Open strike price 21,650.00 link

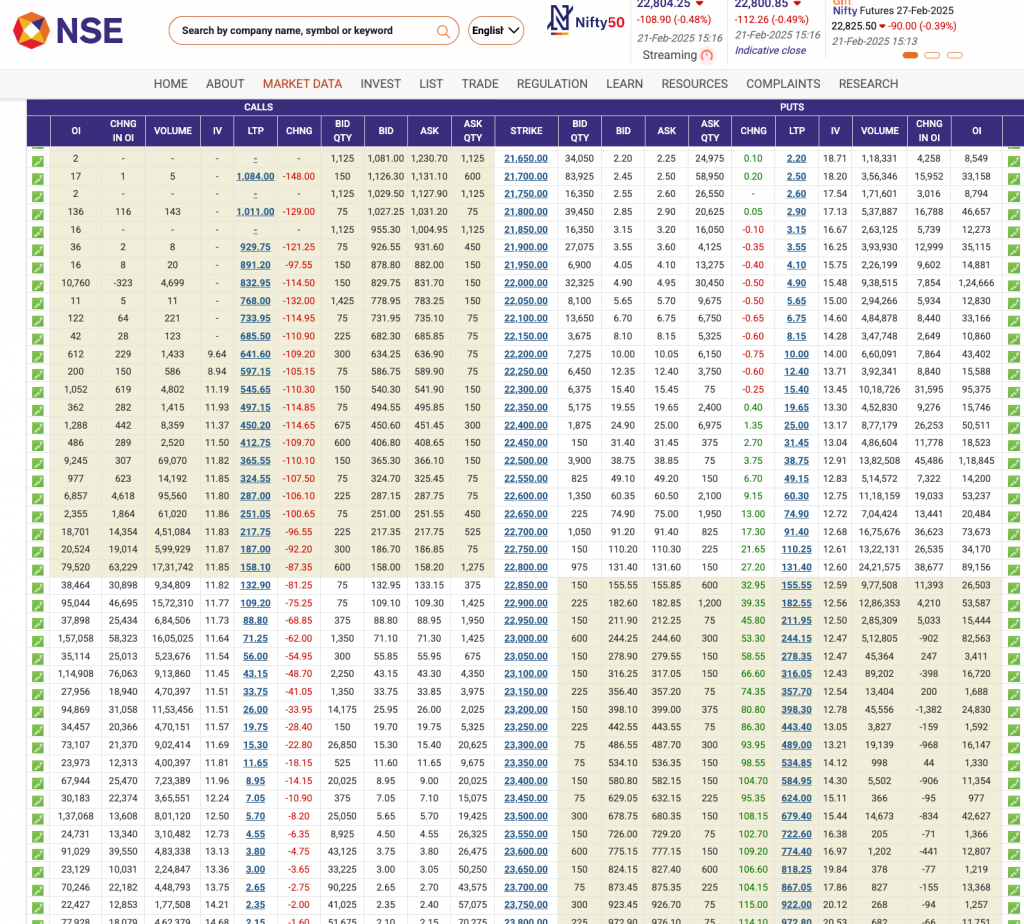pos(526,159)
